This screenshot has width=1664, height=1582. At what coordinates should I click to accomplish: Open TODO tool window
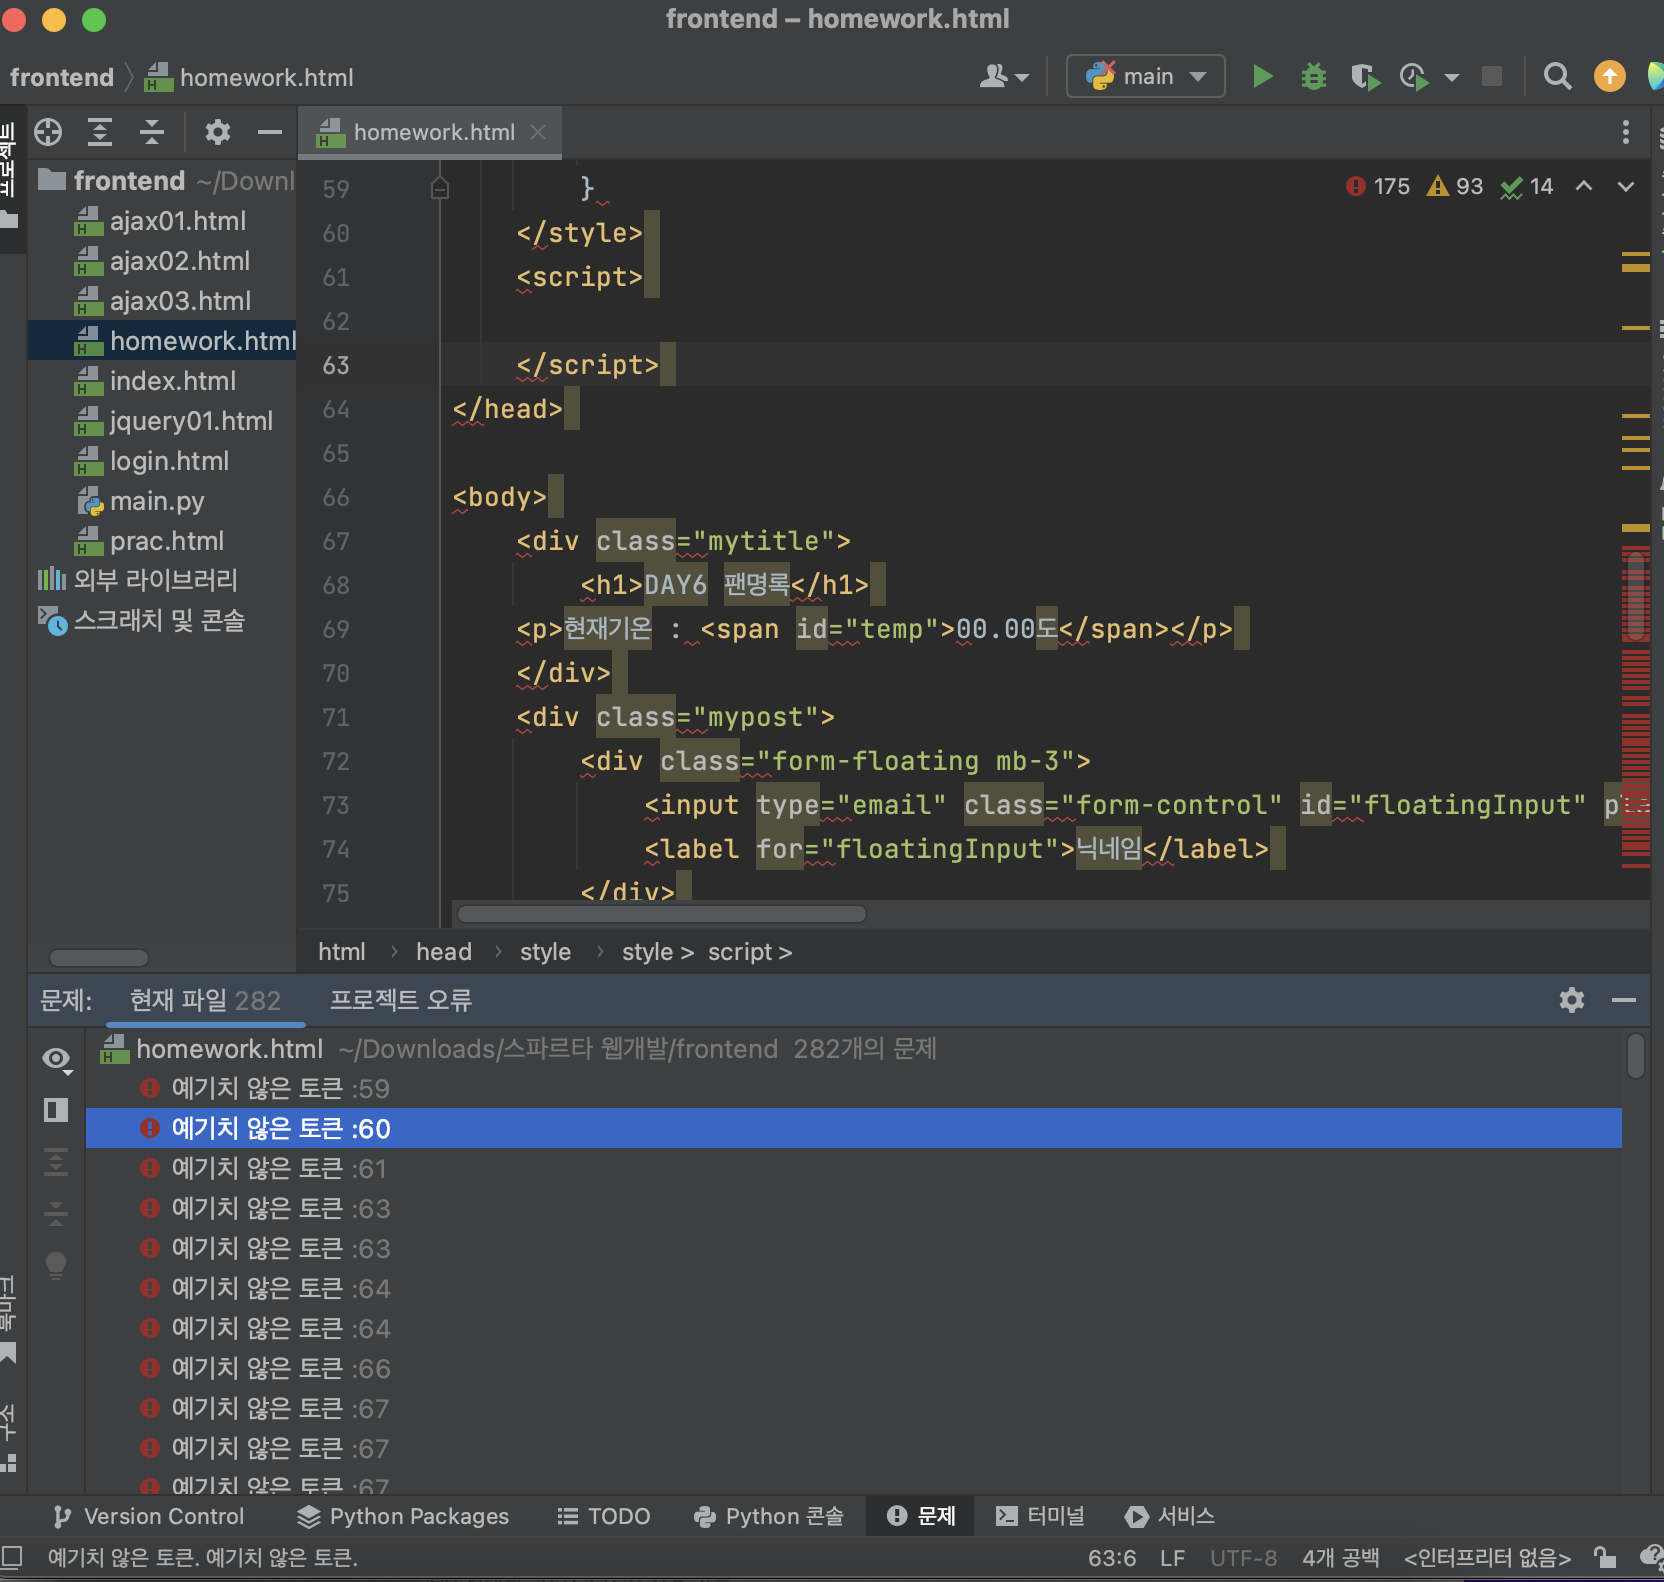coord(604,1516)
